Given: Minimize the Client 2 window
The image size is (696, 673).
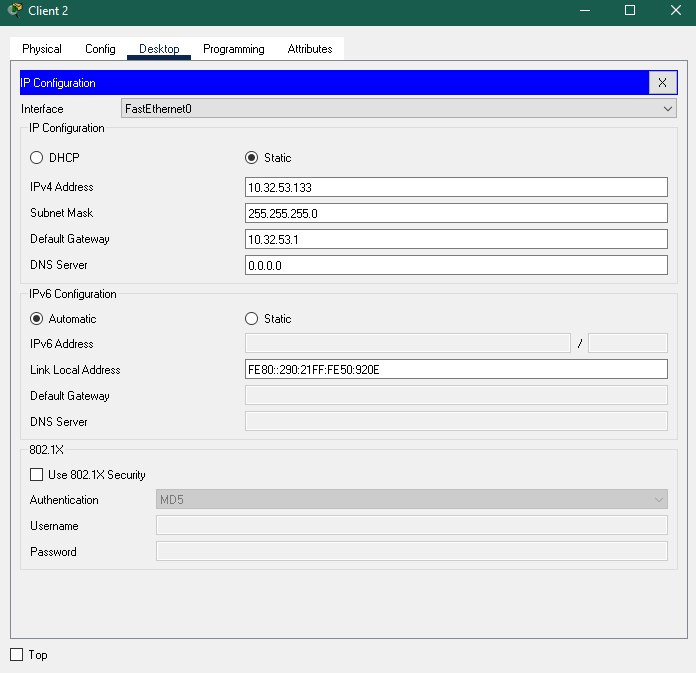Looking at the screenshot, I should click(x=585, y=10).
